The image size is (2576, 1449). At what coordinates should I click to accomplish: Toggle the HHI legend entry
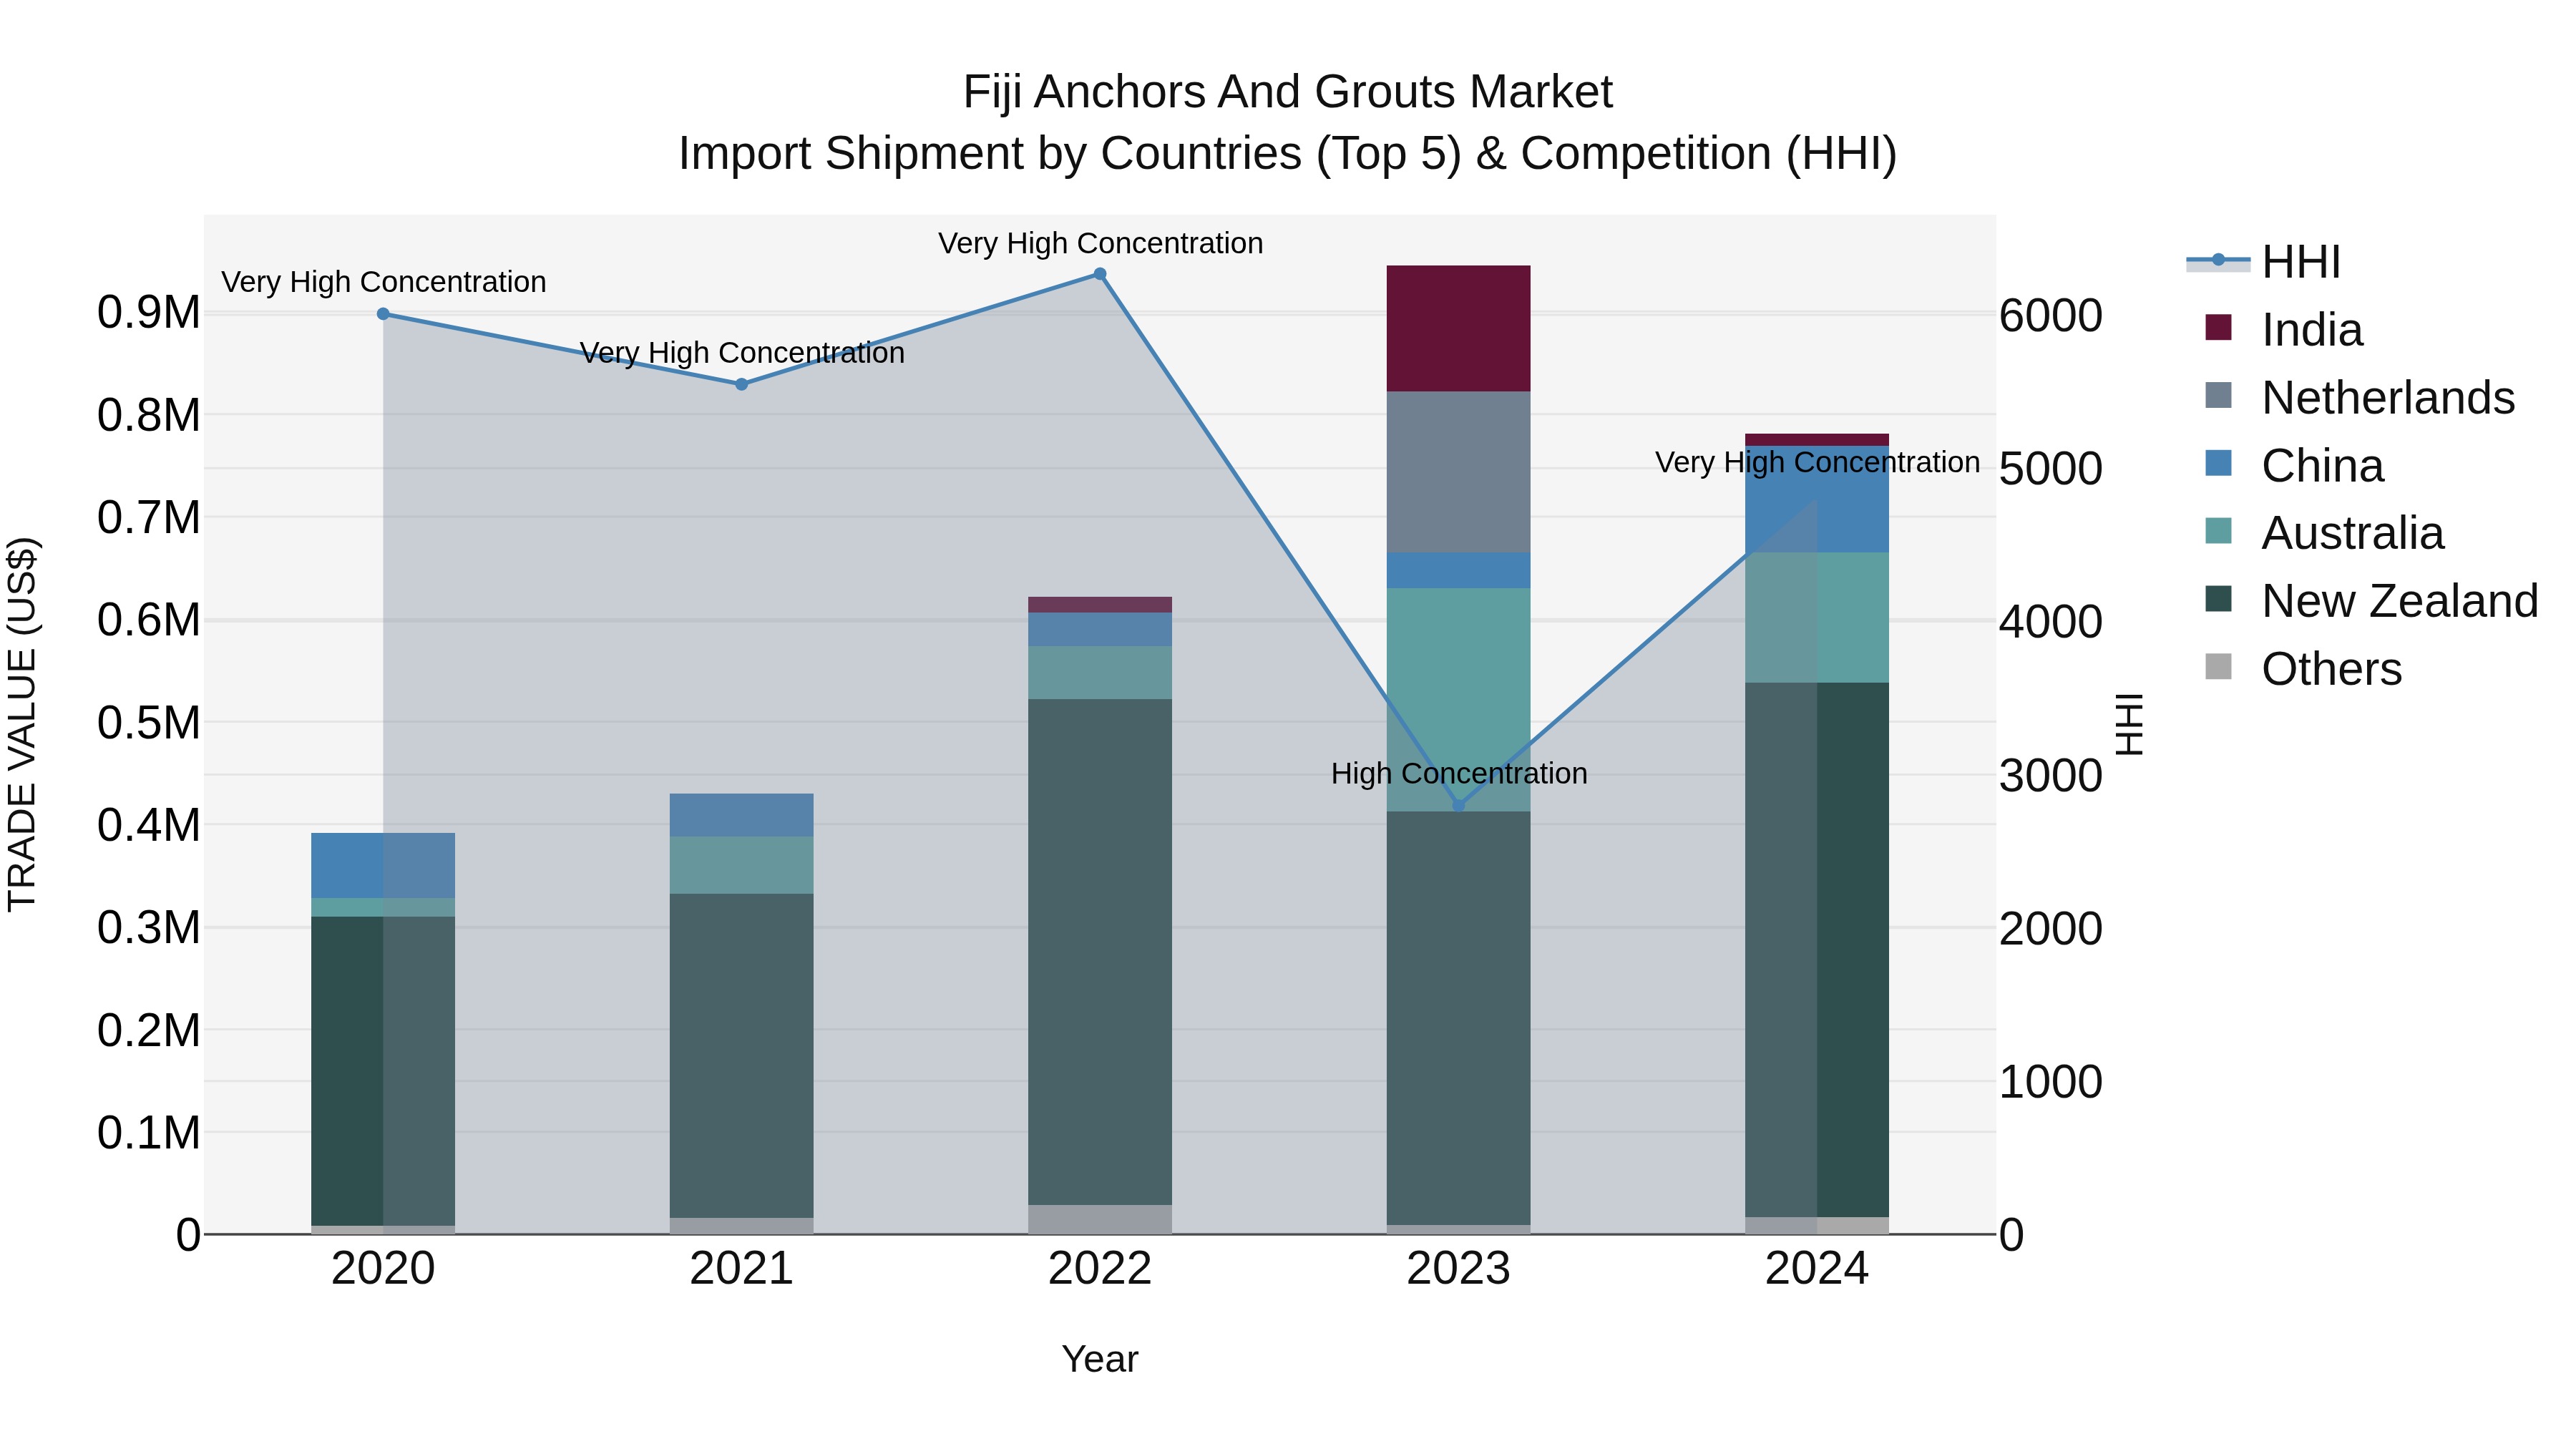click(2264, 262)
